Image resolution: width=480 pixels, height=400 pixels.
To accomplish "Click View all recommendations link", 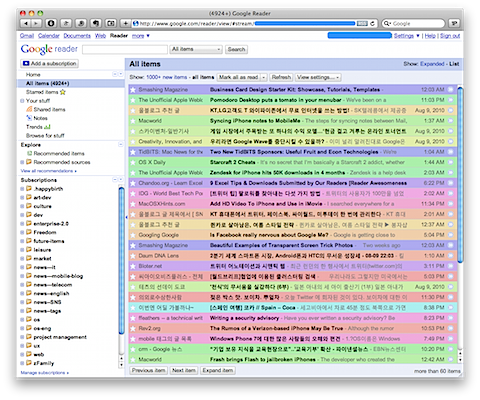I will 48,171.
